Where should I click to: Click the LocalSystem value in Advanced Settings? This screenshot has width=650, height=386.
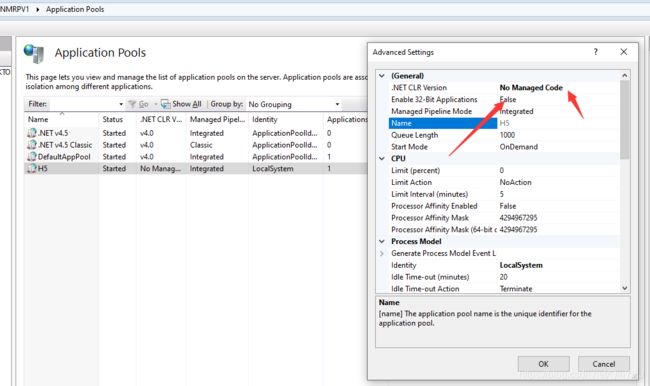click(x=521, y=265)
